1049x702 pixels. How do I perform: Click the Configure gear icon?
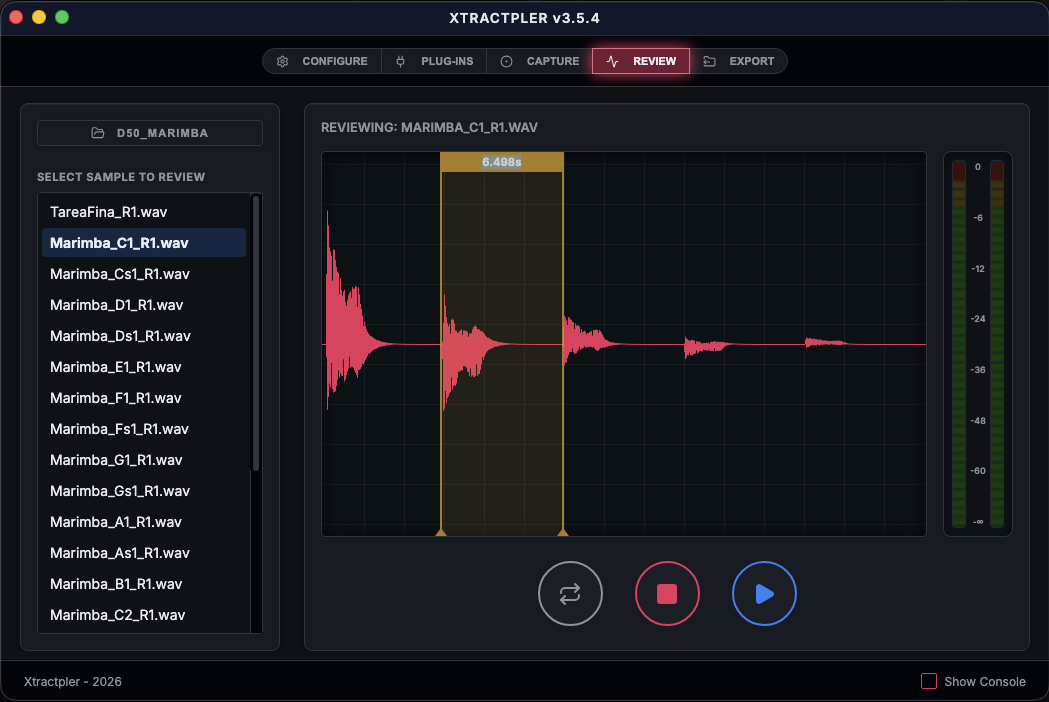point(282,61)
